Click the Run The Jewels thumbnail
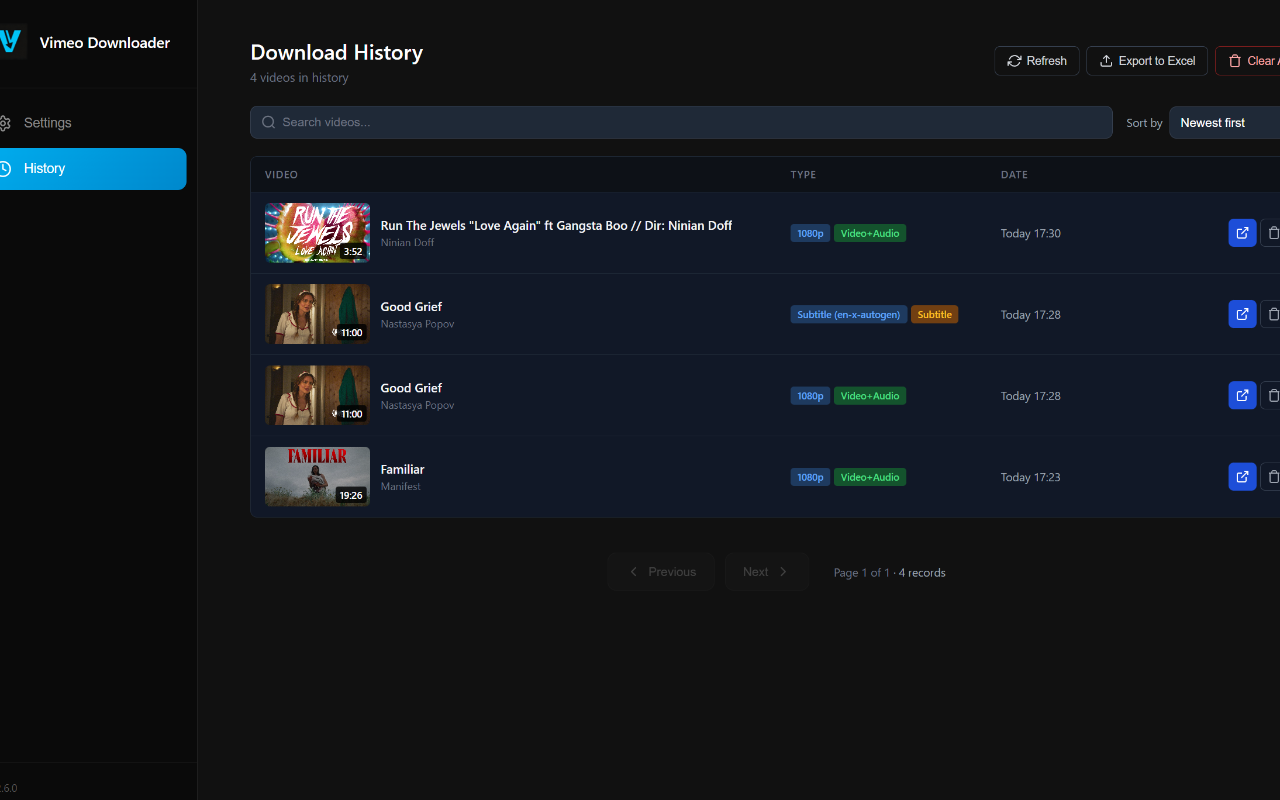The height and width of the screenshot is (800, 1280). tap(317, 233)
